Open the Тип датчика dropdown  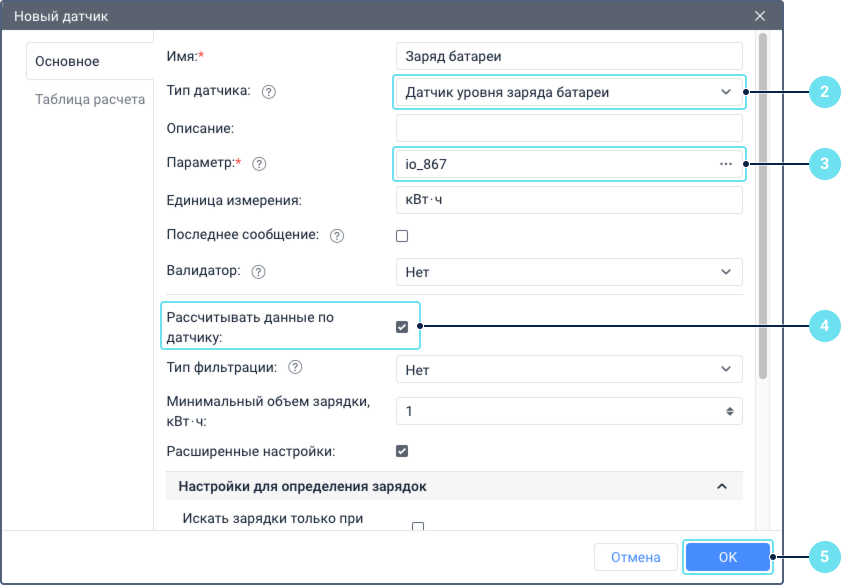pos(569,92)
